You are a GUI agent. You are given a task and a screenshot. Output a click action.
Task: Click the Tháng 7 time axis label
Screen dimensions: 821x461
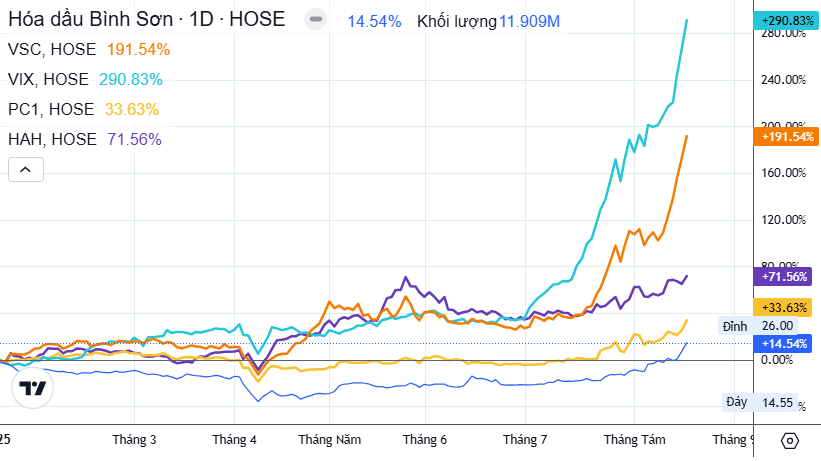(x=525, y=440)
